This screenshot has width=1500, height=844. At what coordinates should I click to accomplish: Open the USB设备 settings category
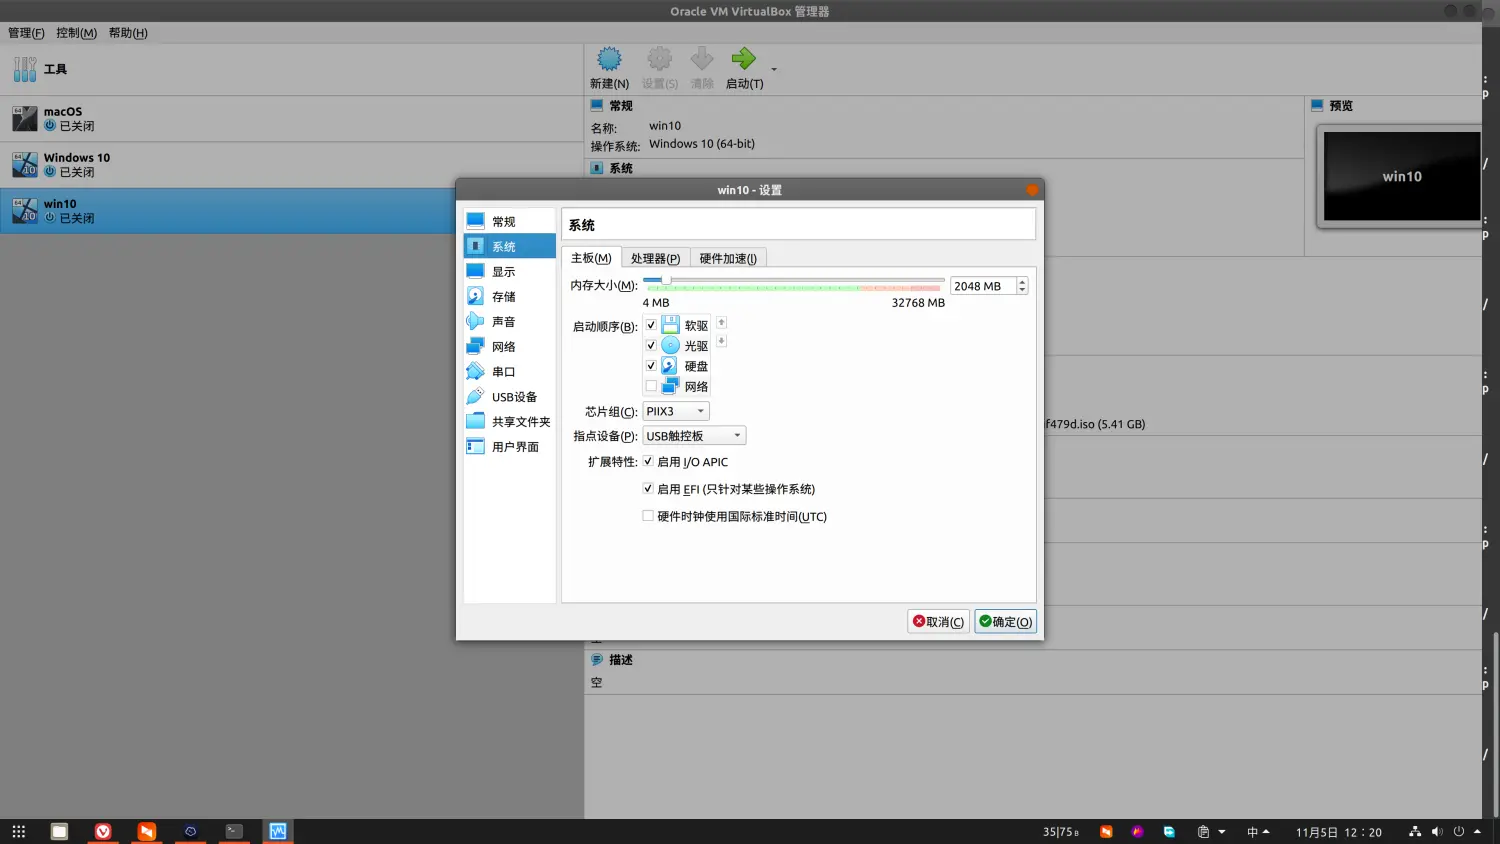click(x=513, y=397)
